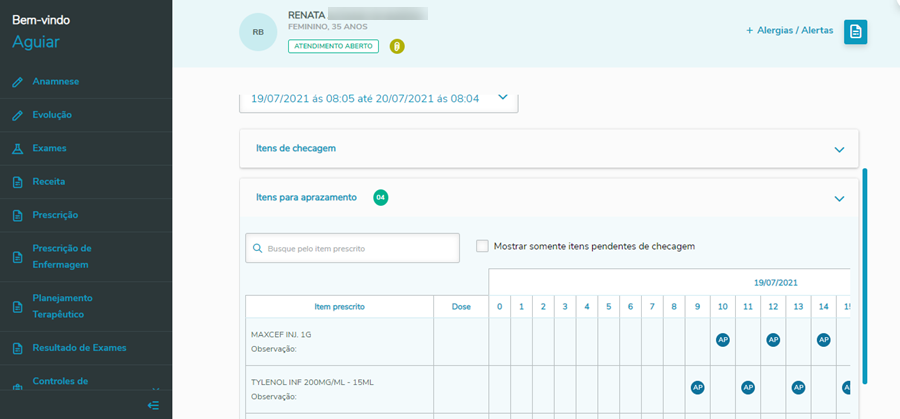900x419 pixels.
Task: Click the hour 0 column header
Action: 499,307
